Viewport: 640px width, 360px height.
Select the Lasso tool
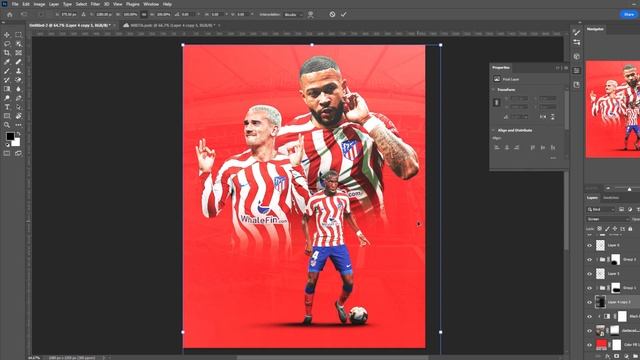pos(7,44)
